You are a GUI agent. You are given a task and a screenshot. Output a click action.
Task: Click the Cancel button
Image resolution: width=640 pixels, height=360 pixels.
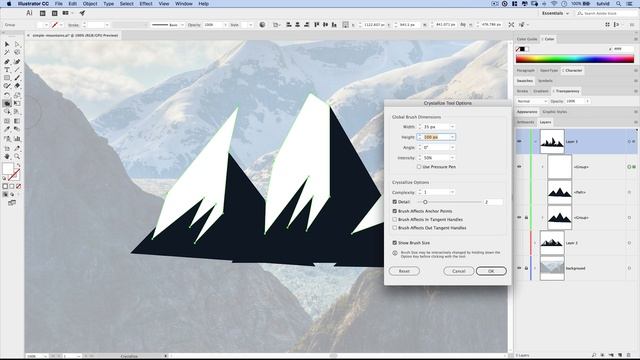click(458, 271)
